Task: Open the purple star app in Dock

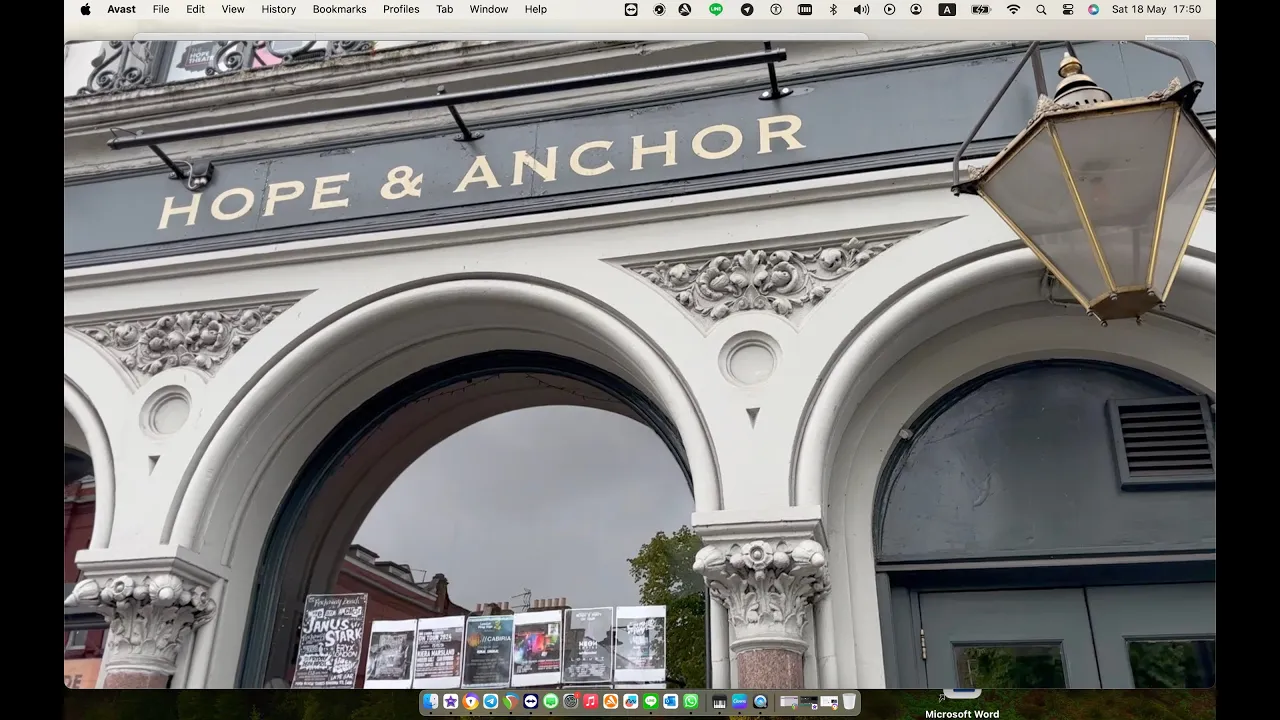Action: [x=451, y=702]
